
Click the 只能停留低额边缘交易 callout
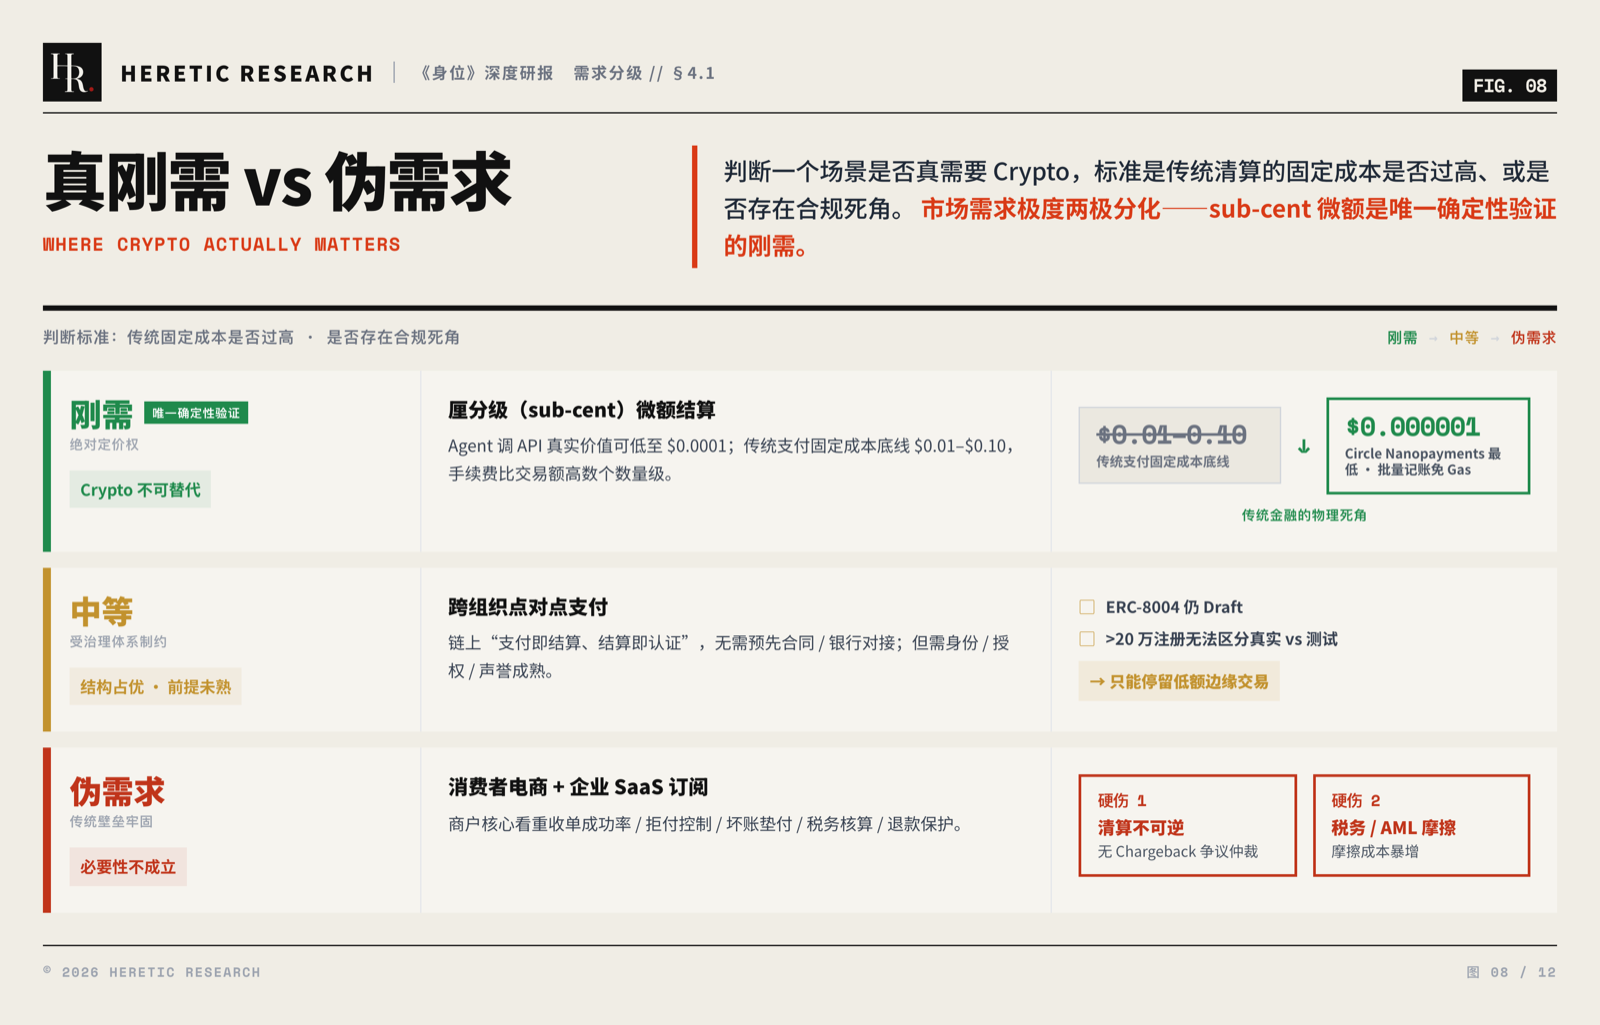(1179, 682)
